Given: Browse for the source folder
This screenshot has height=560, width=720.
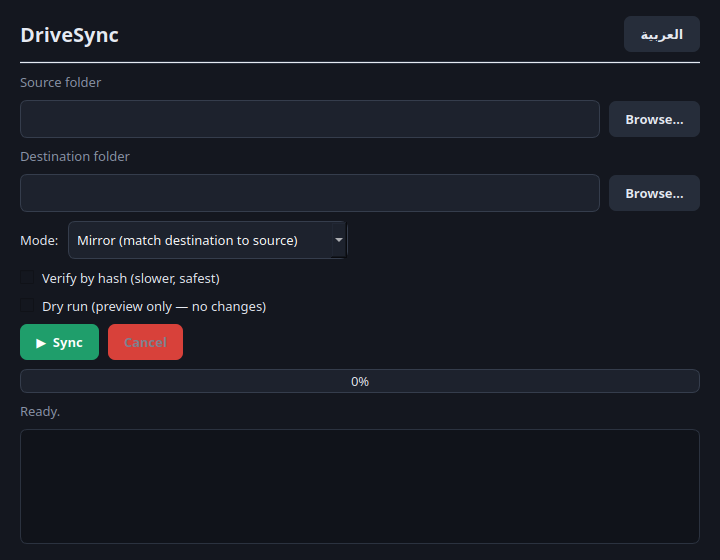Looking at the screenshot, I should click(x=654, y=119).
